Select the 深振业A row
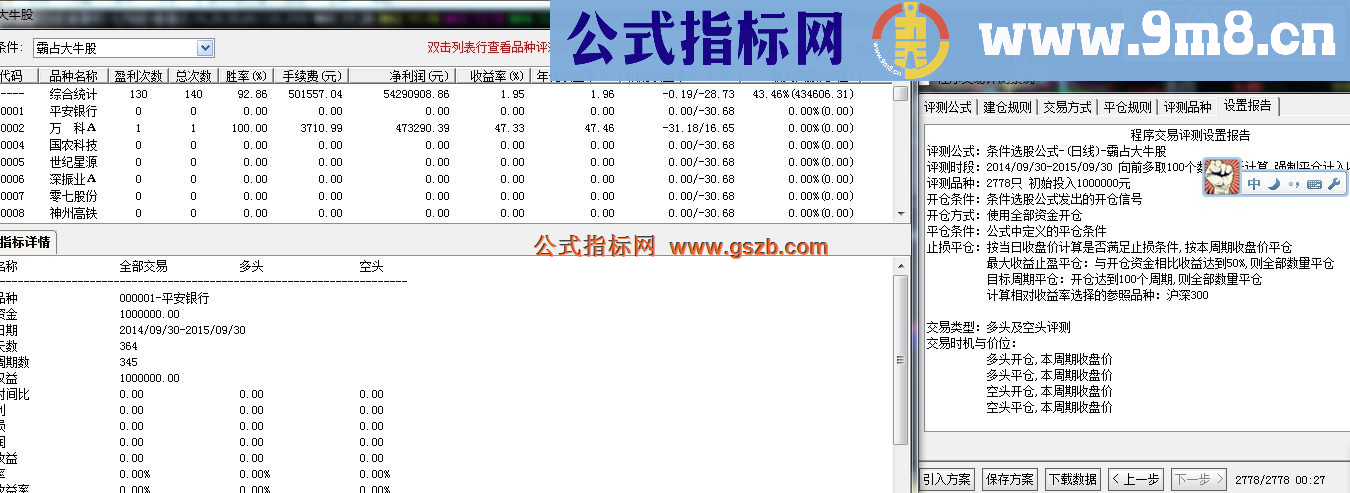This screenshot has width=1350, height=493. click(446, 179)
